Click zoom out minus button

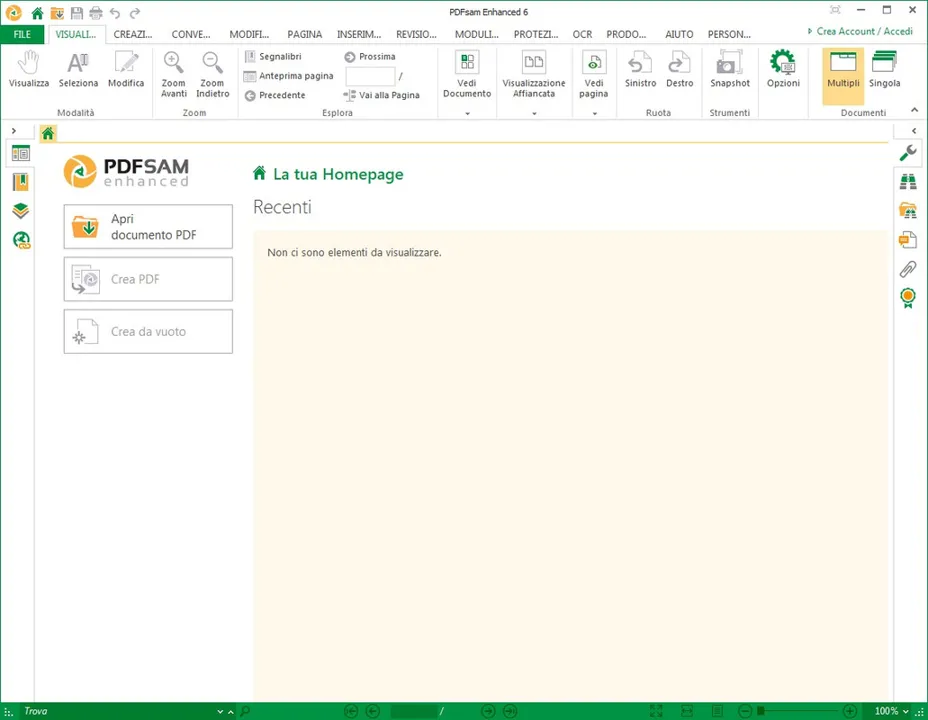click(x=746, y=711)
